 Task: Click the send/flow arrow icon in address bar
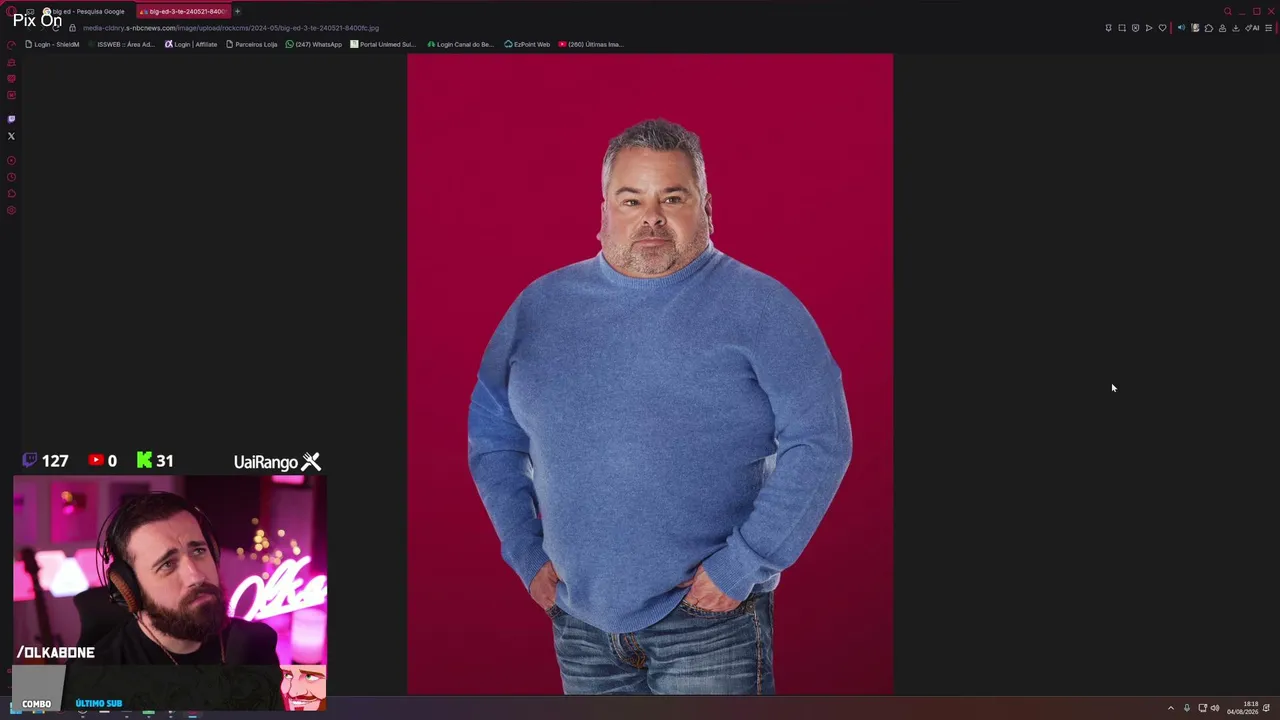(x=1149, y=28)
